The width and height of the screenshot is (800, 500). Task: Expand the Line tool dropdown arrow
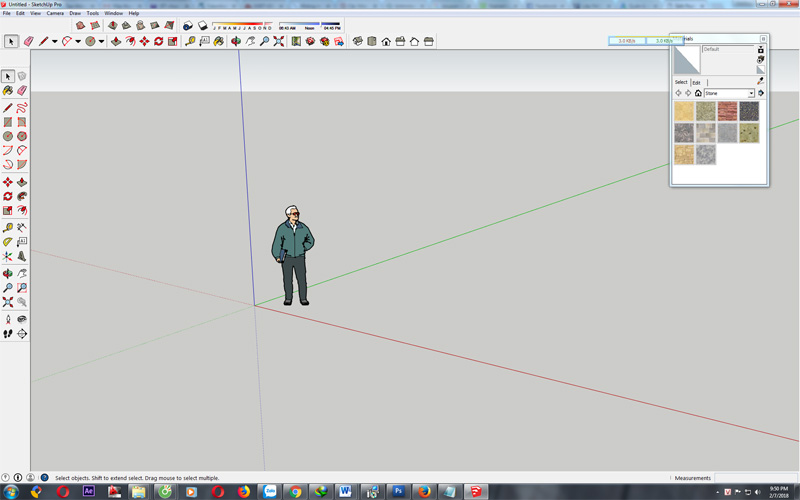pos(55,42)
